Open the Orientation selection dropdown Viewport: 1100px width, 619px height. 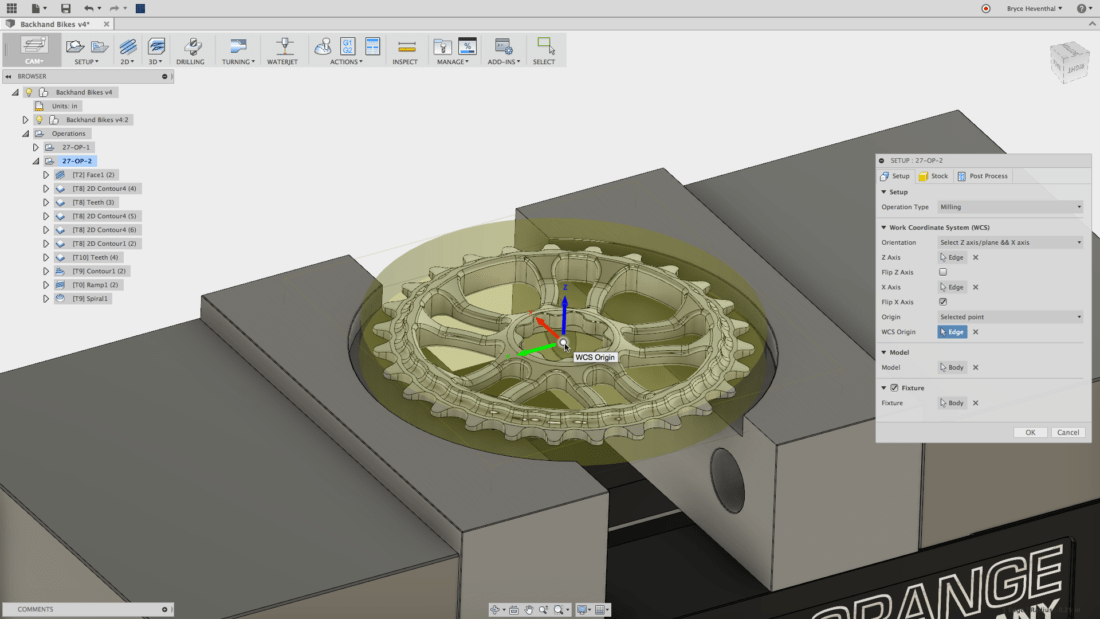point(1010,242)
